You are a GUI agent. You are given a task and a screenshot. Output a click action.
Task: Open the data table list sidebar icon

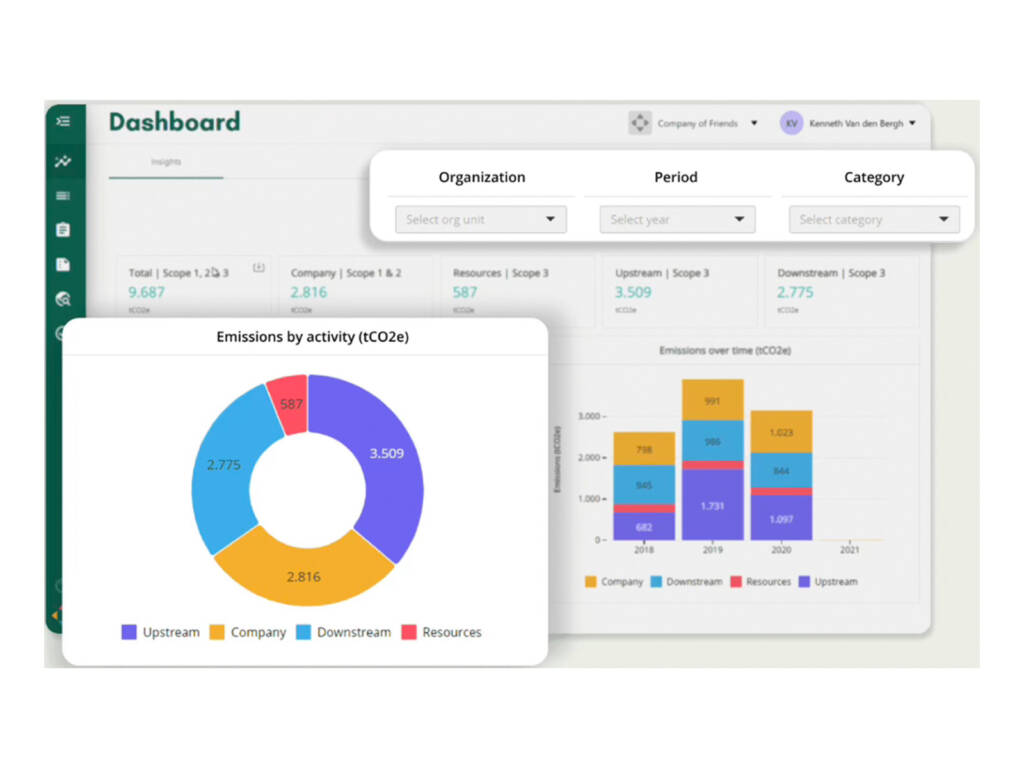pos(63,196)
